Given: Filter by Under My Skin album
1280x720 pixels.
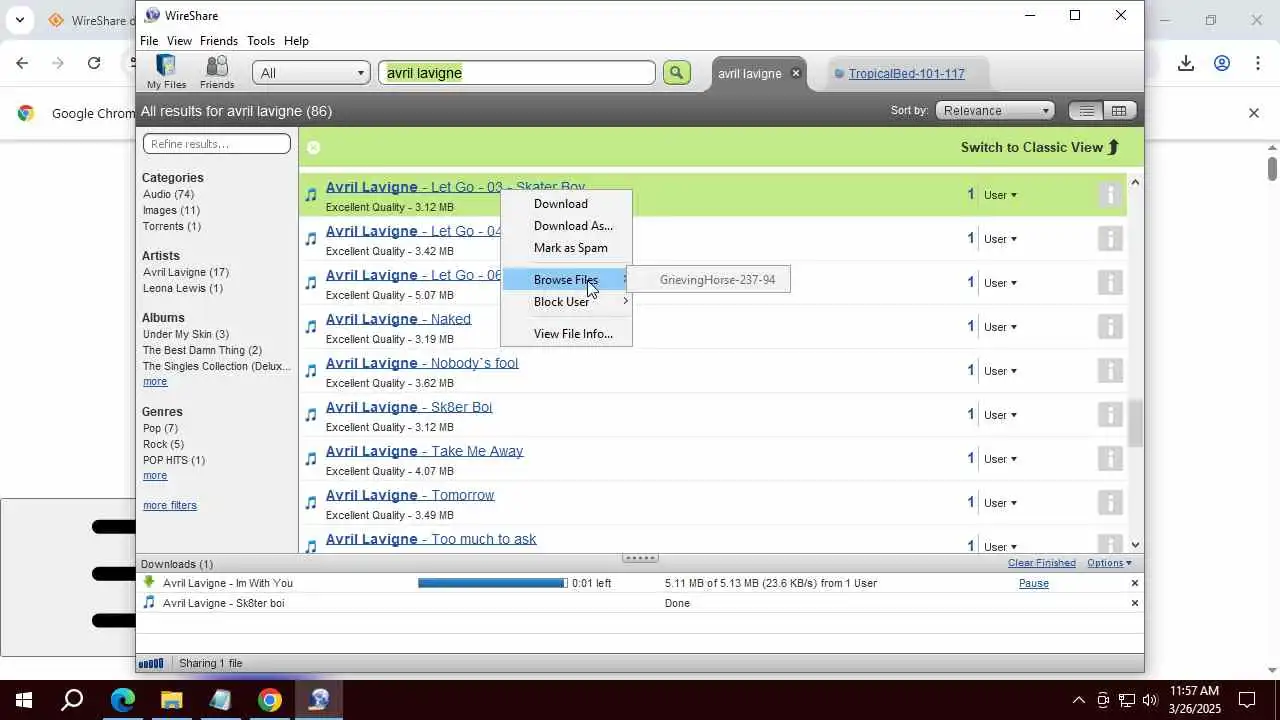Looking at the screenshot, I should pyautogui.click(x=186, y=334).
